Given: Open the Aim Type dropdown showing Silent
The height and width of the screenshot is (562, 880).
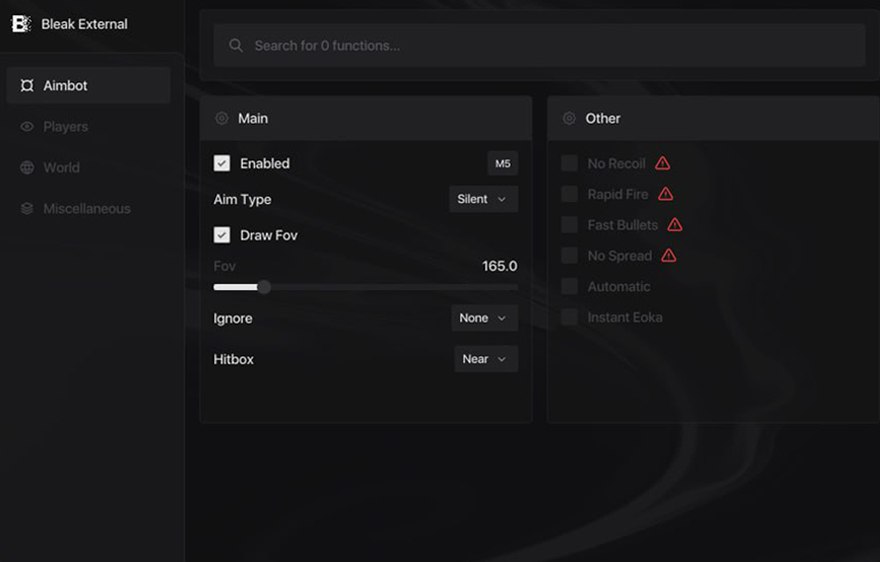Looking at the screenshot, I should [x=483, y=200].
